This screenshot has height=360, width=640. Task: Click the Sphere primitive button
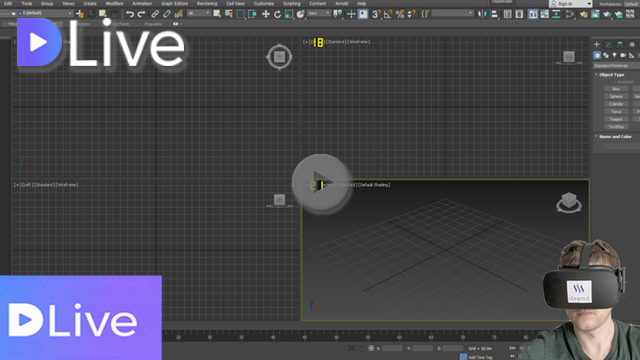(x=616, y=97)
